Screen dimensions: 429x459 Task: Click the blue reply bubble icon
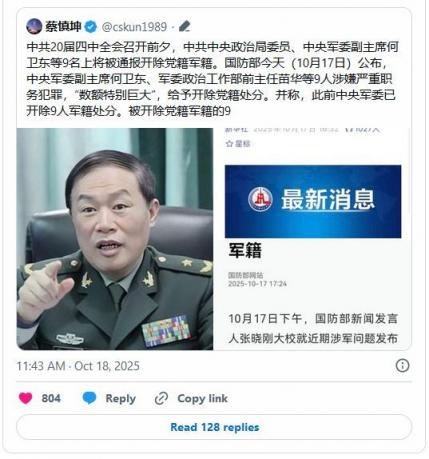[x=89, y=398]
